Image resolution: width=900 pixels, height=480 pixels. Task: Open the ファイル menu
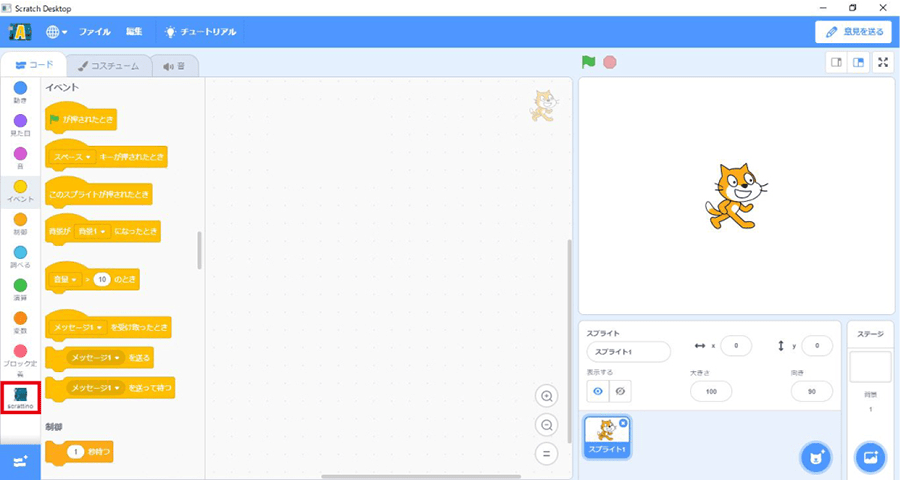[95, 32]
